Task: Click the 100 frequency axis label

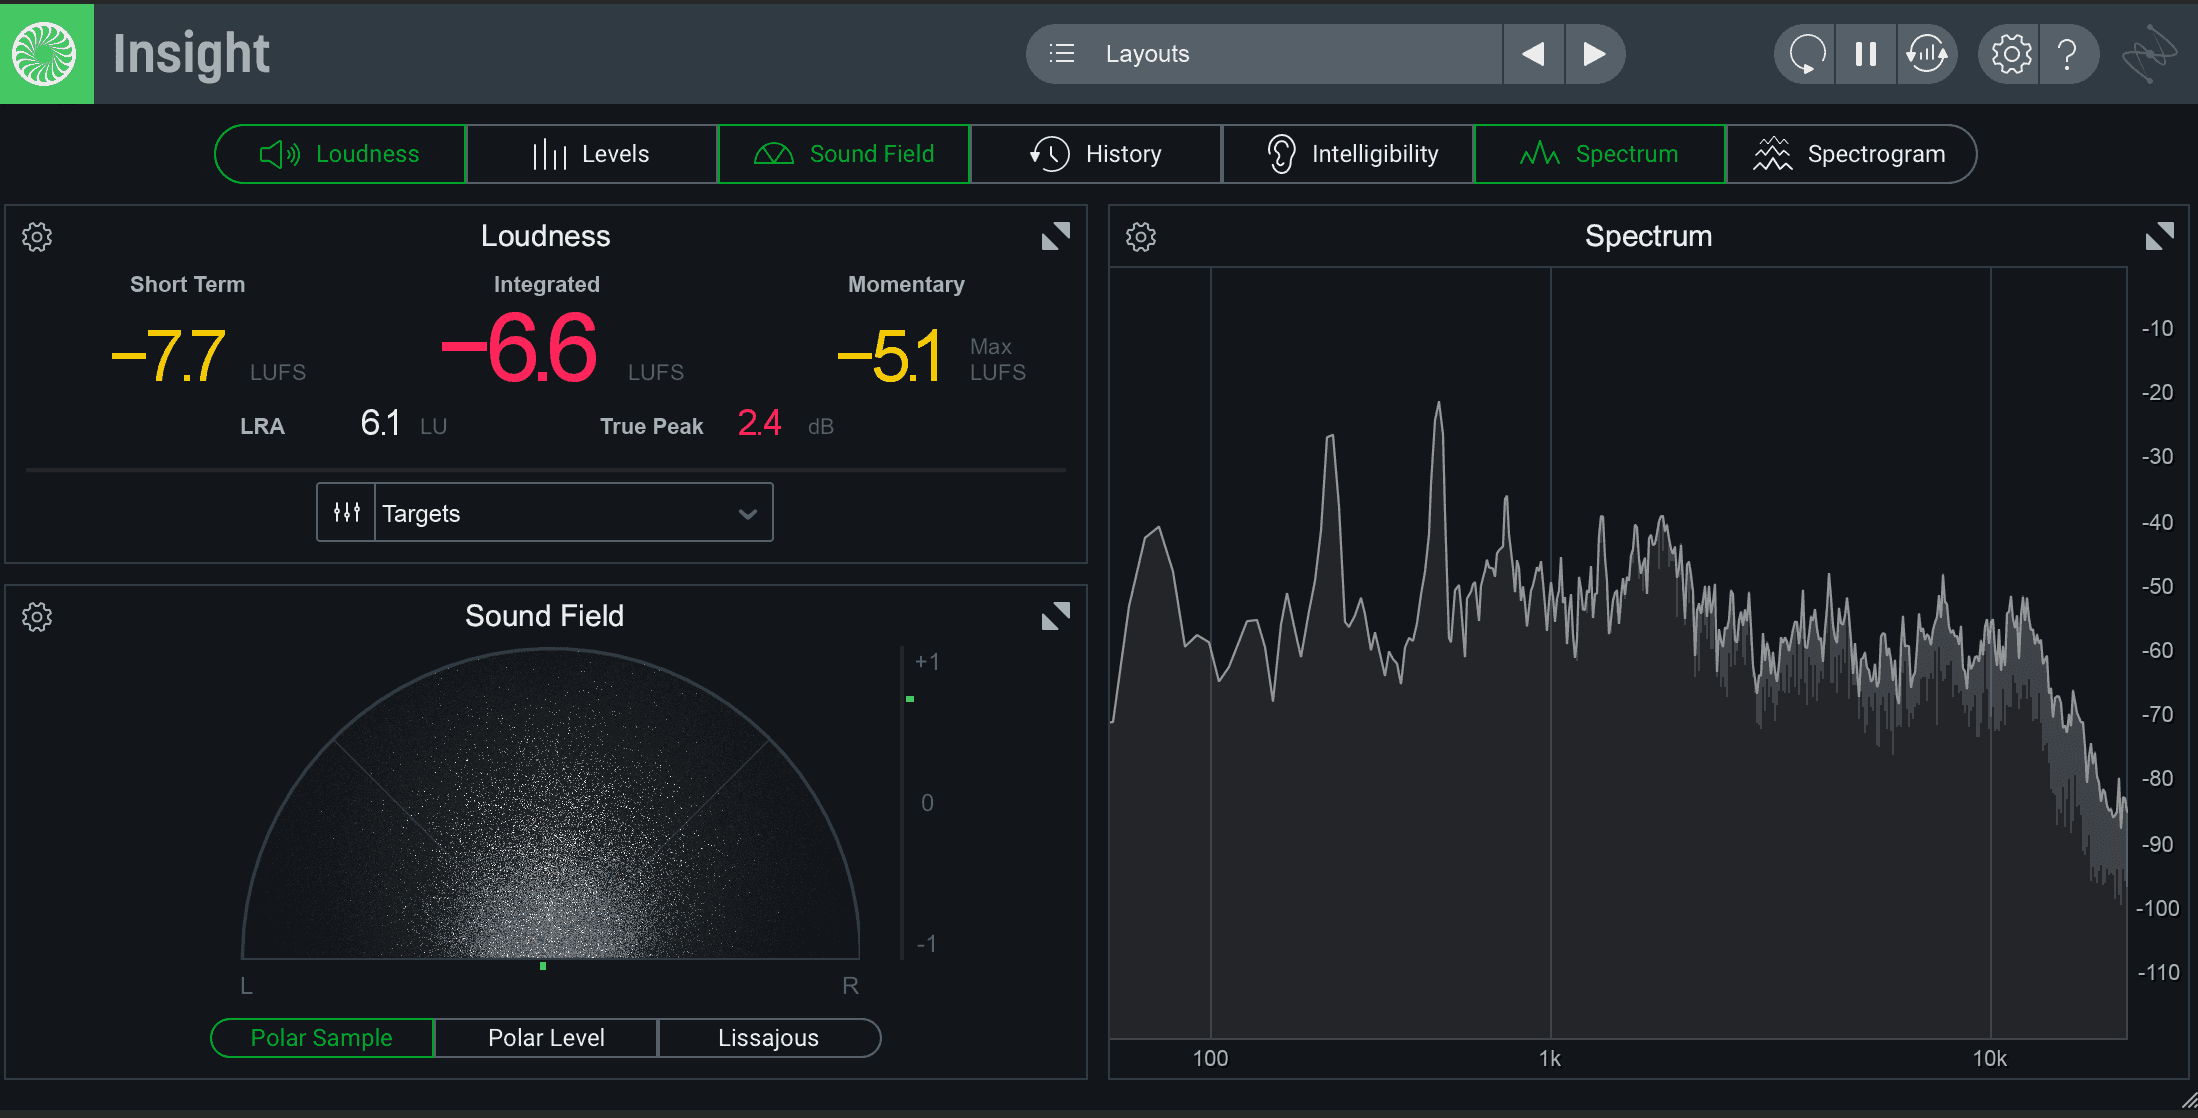Action: tap(1210, 1059)
